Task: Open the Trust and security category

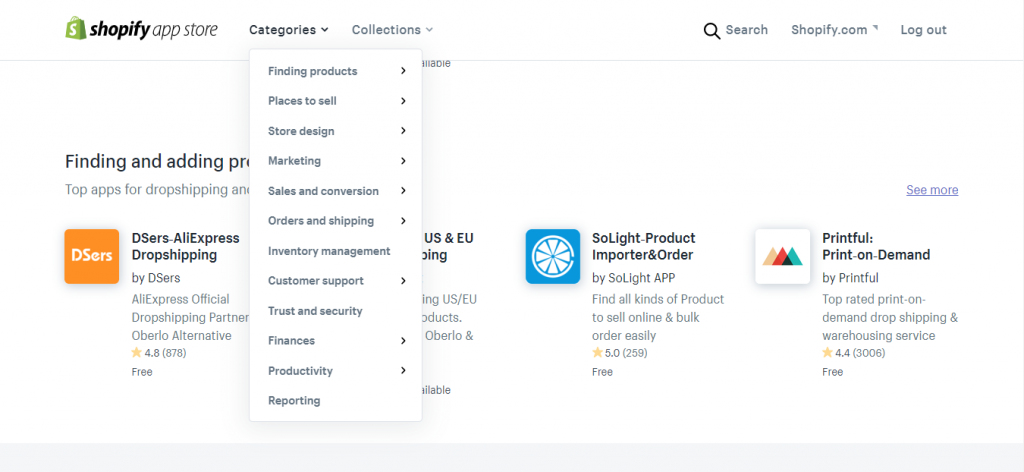Action: click(315, 311)
